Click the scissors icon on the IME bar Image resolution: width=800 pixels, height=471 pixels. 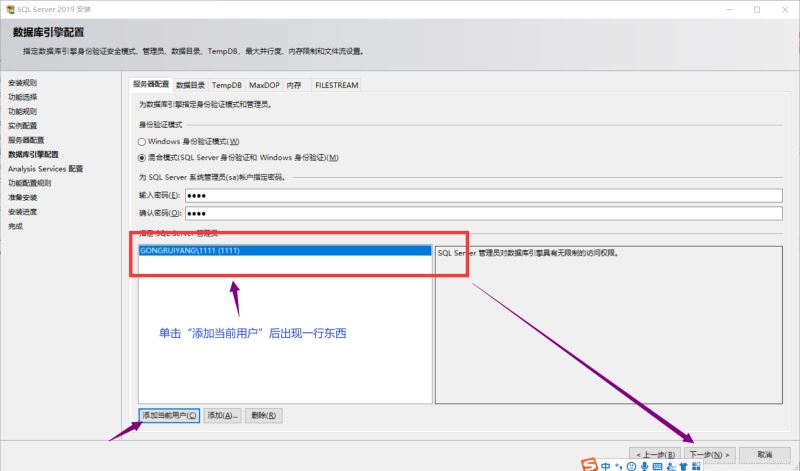click(671, 467)
